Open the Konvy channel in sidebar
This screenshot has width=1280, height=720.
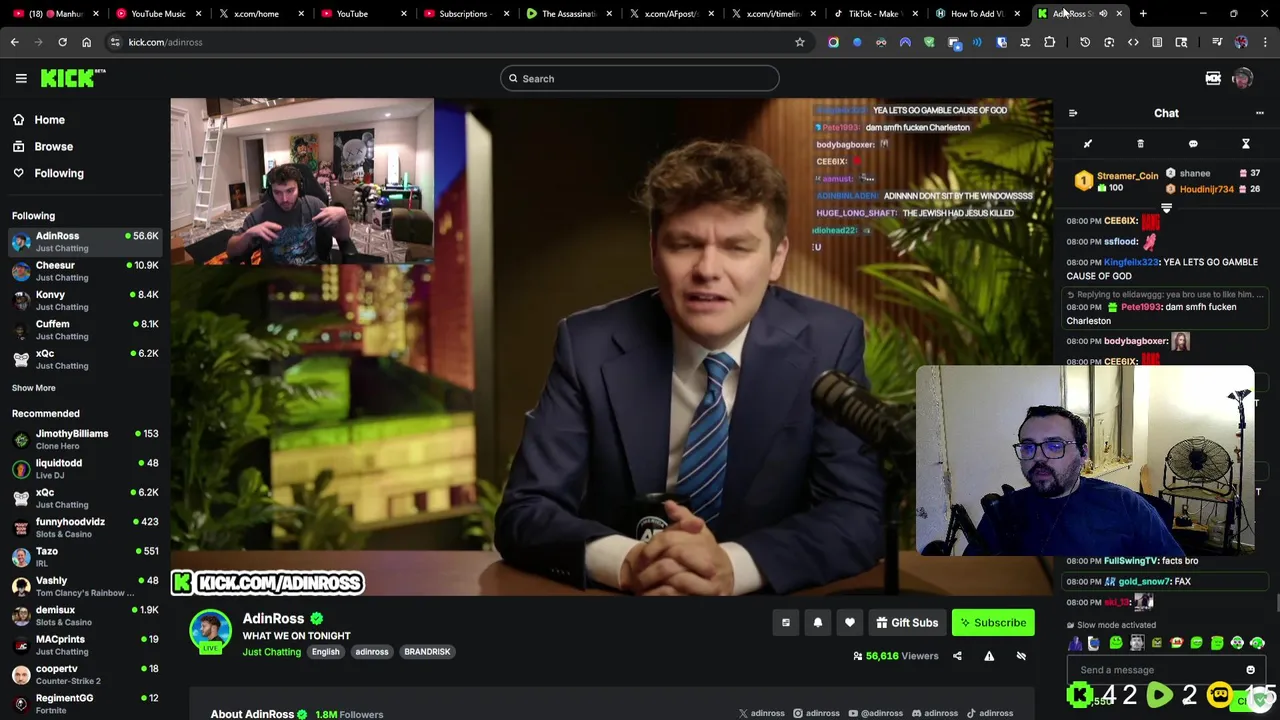(x=85, y=300)
